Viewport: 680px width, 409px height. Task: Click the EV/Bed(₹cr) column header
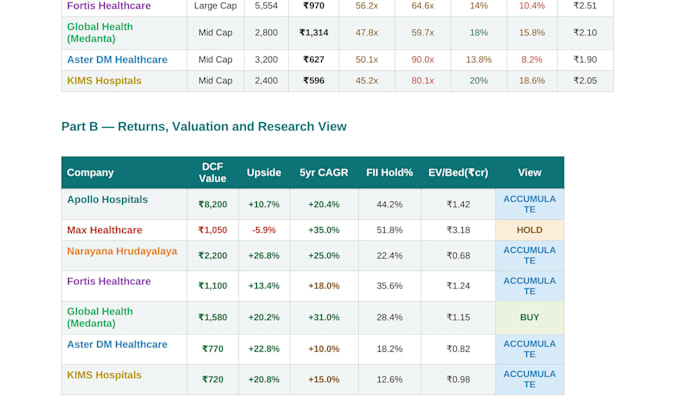pos(458,173)
